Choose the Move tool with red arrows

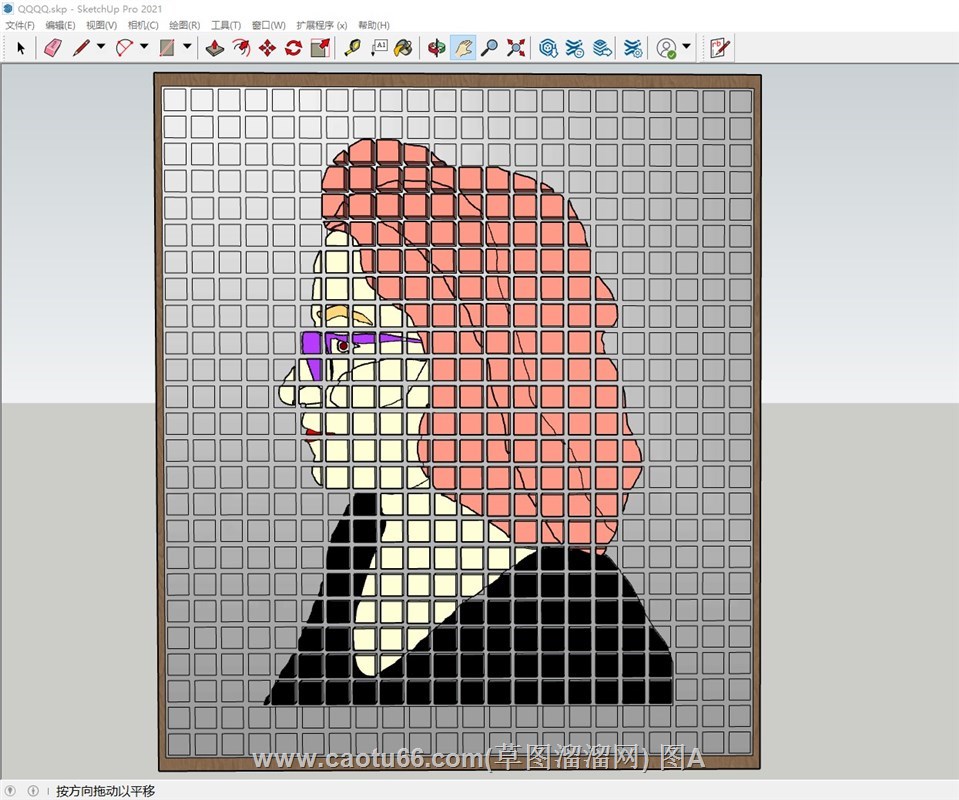tap(267, 47)
